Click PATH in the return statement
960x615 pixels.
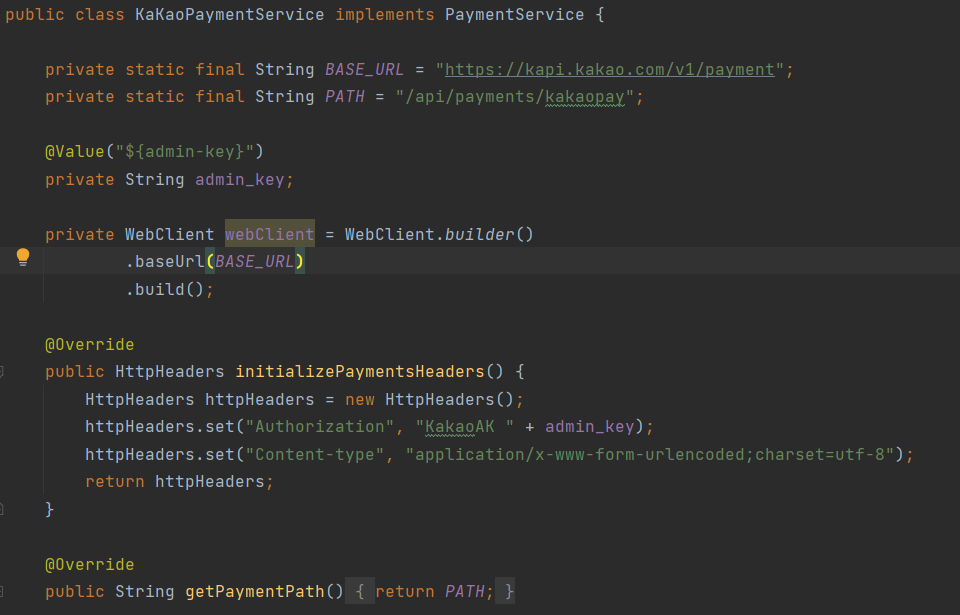point(465,591)
